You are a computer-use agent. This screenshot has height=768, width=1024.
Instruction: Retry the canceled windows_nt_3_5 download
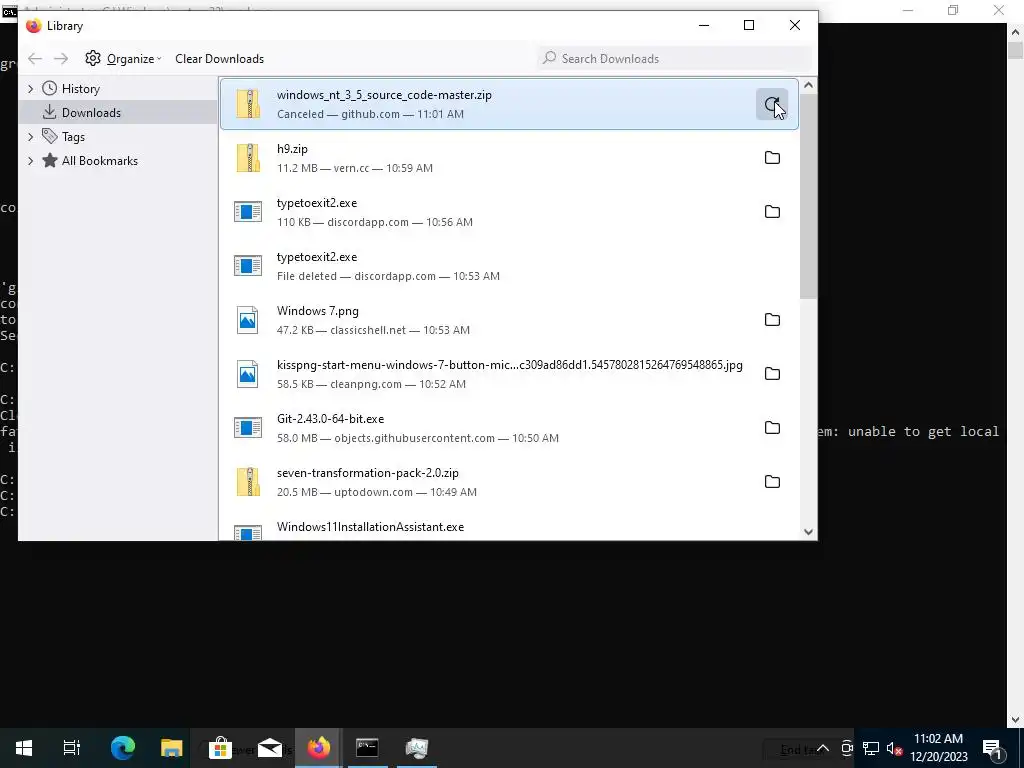[x=772, y=104]
